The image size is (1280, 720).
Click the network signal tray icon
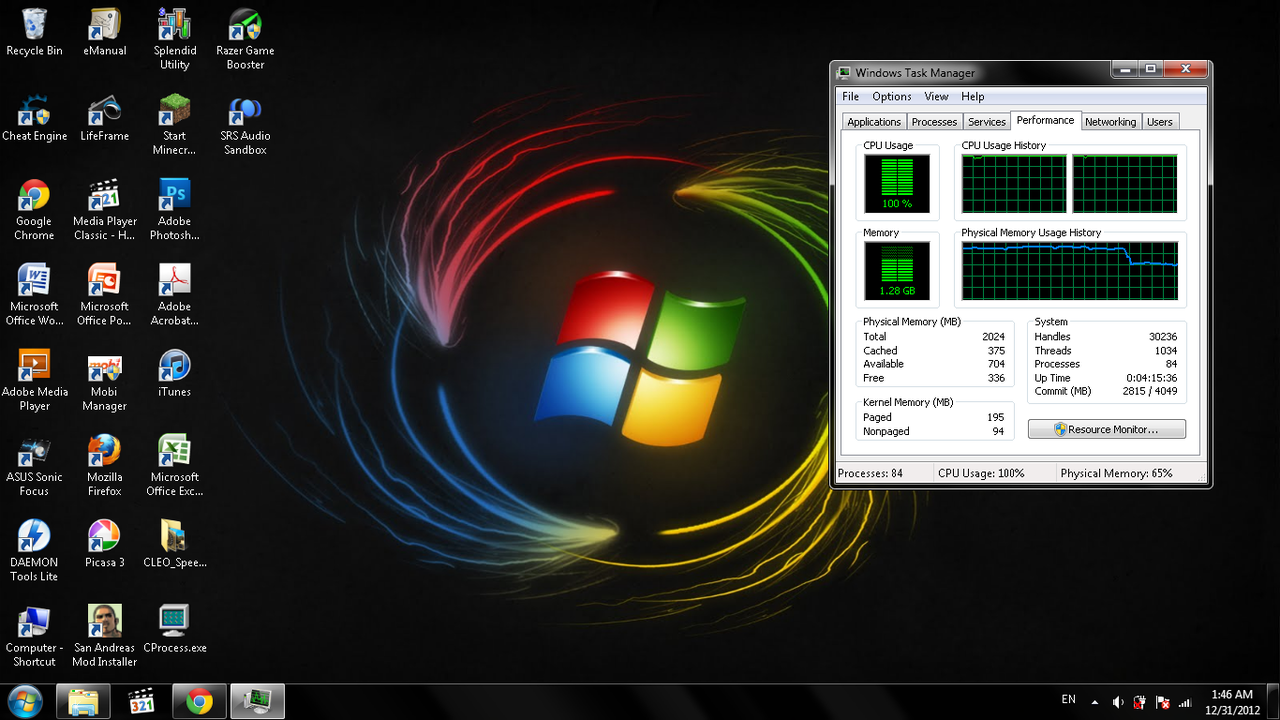click(1185, 702)
